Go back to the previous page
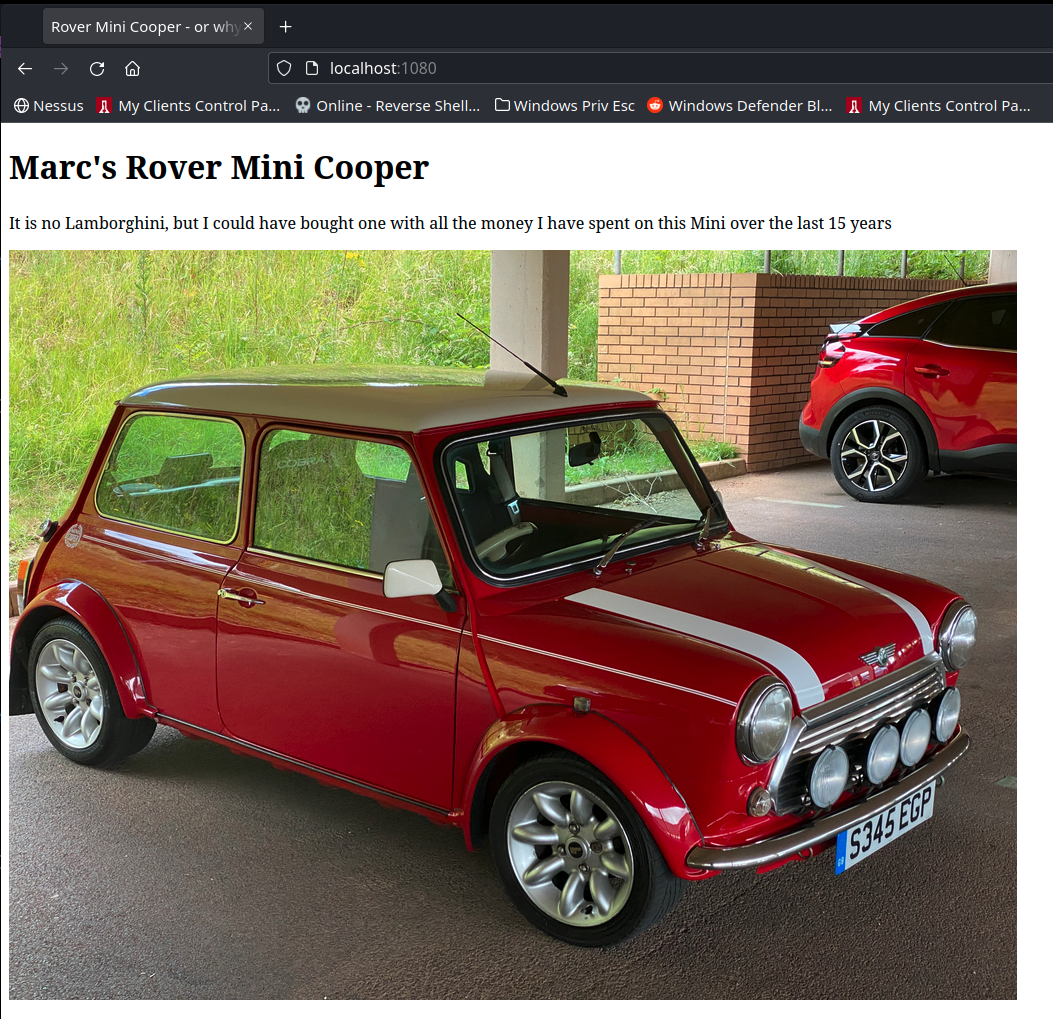The image size is (1053, 1019). (25, 68)
